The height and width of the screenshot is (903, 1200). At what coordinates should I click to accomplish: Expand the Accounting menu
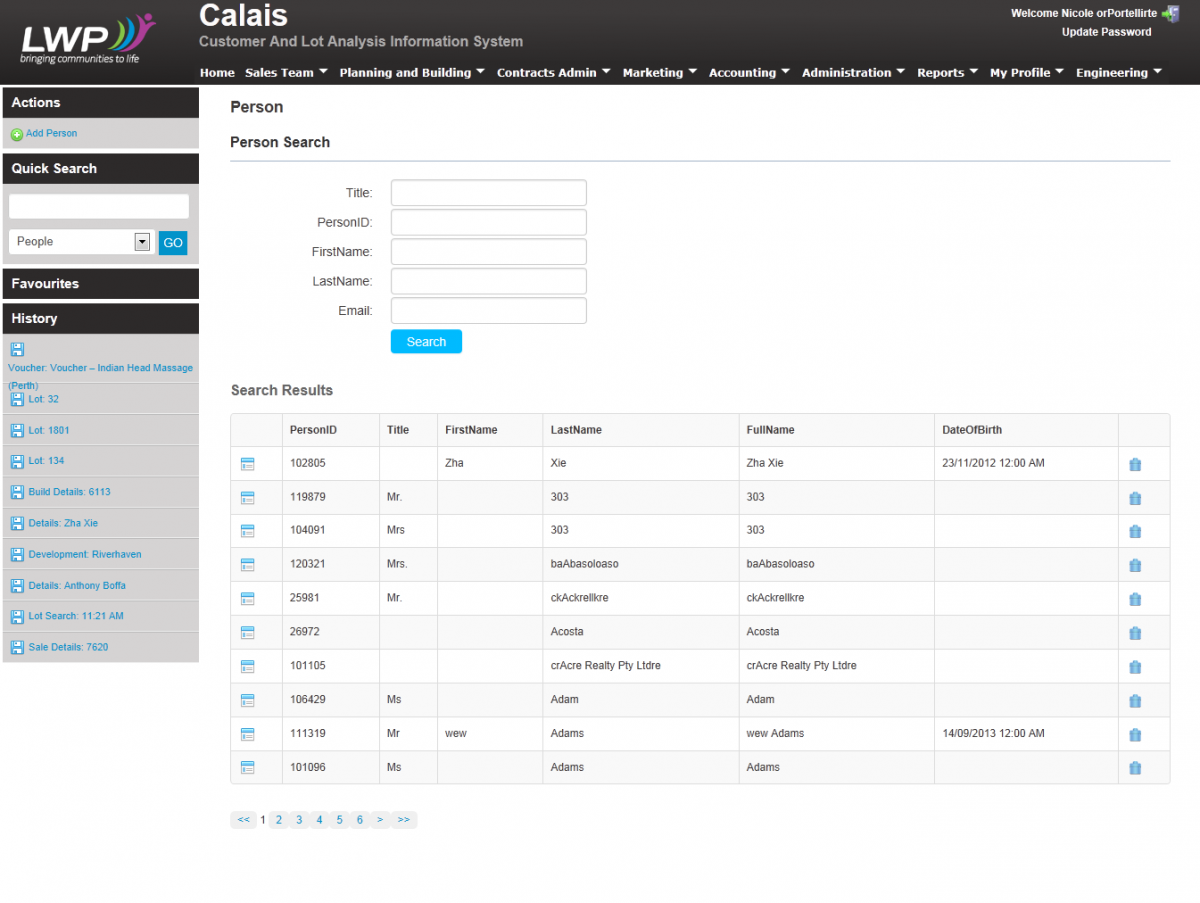tap(748, 73)
